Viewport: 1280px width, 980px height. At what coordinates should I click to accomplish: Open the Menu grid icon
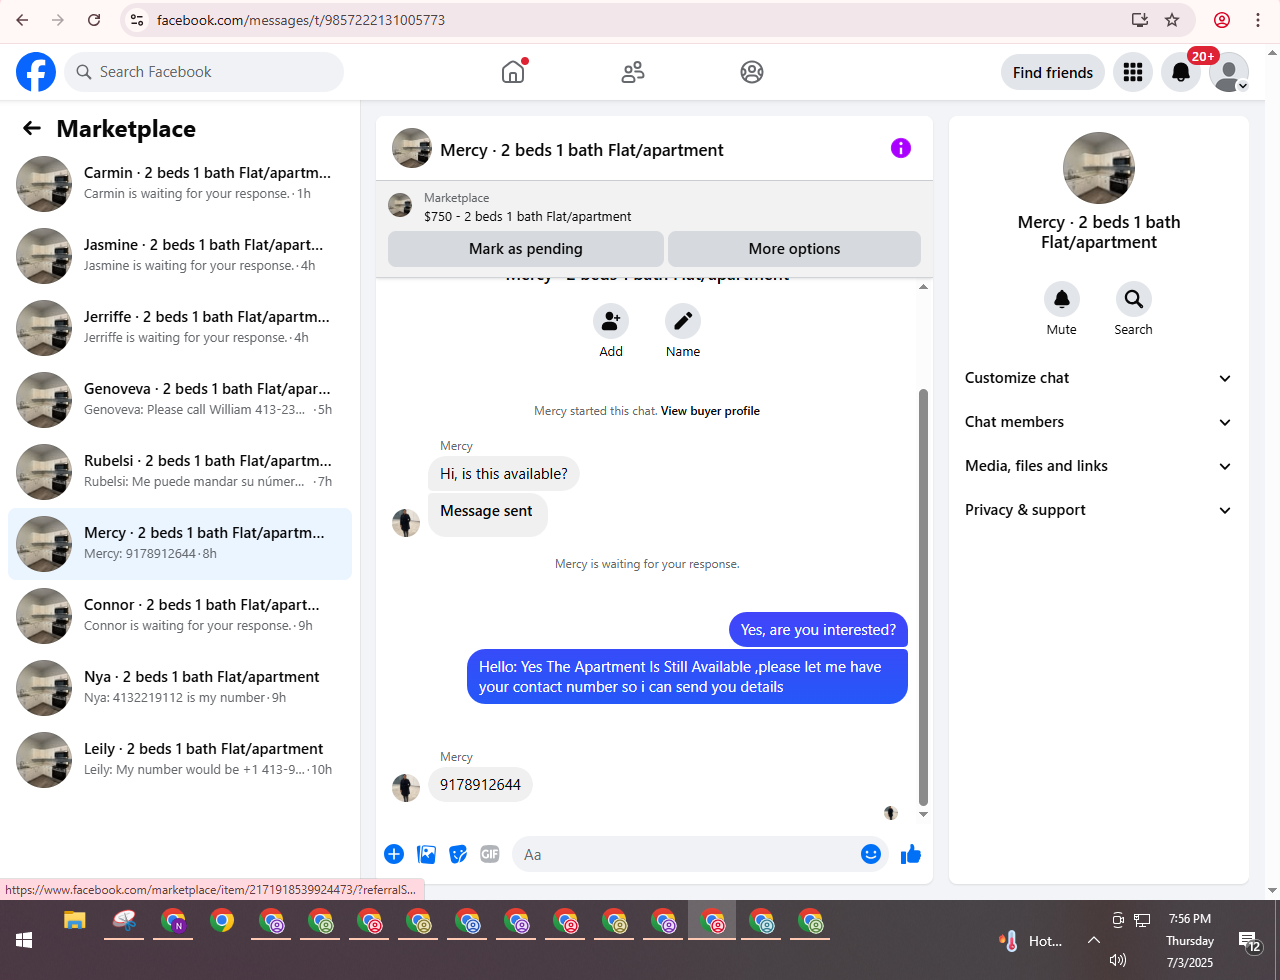1133,72
